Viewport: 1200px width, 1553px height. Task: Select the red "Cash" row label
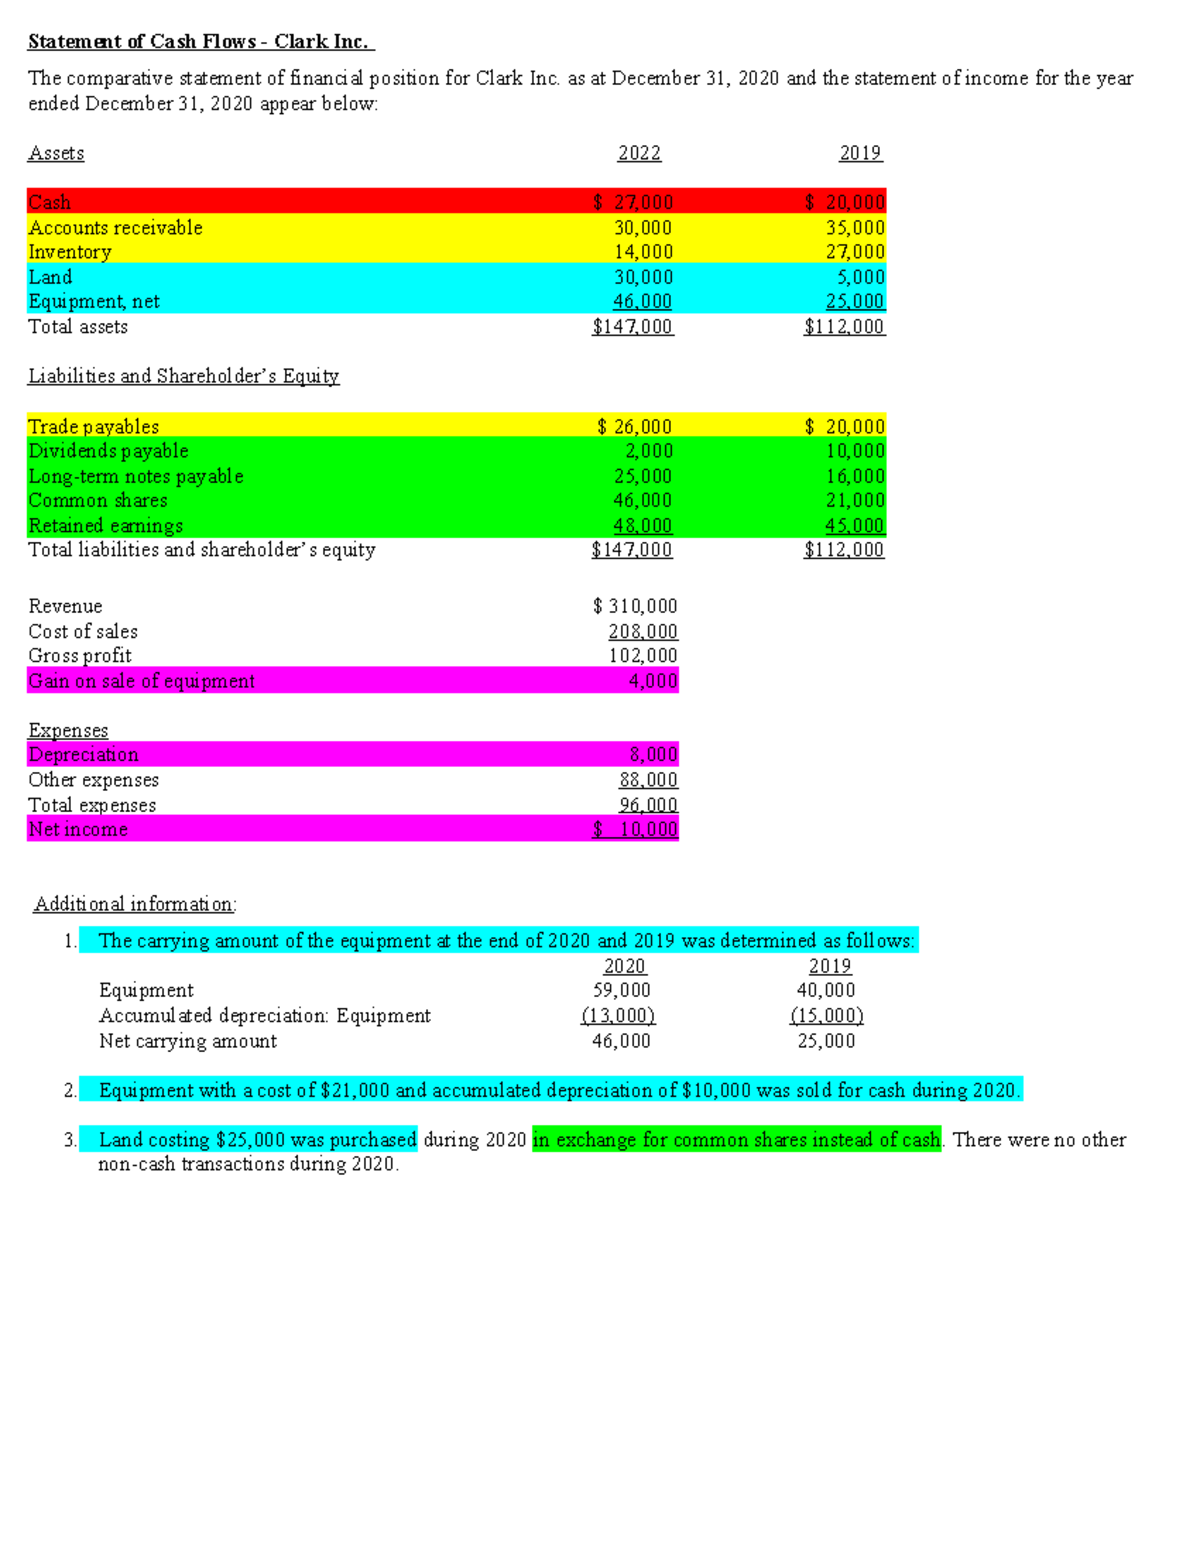50,202
